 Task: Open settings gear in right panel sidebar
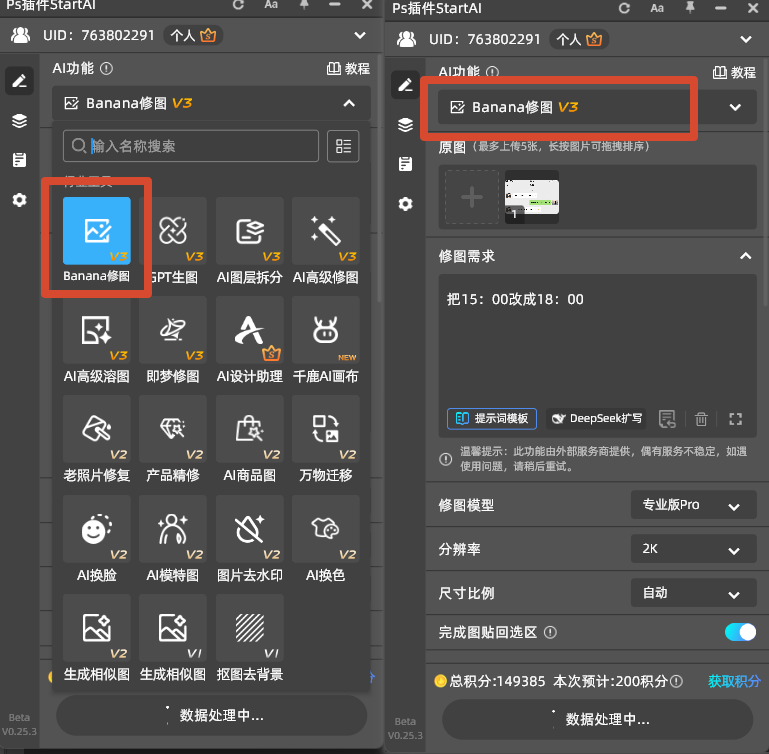(405, 204)
